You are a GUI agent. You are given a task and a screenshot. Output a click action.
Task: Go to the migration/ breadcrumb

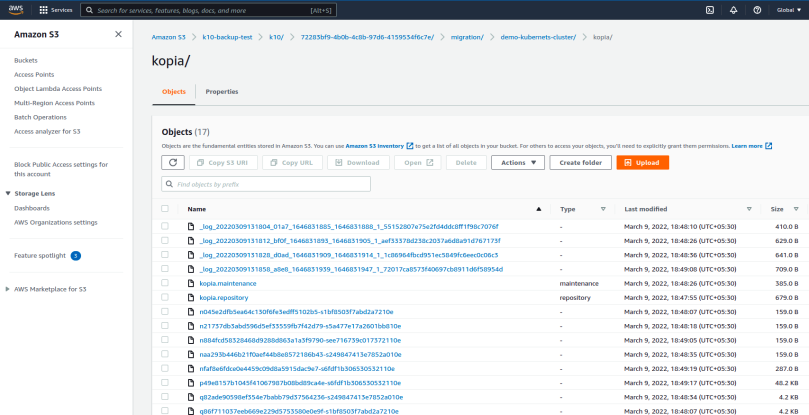(x=467, y=37)
